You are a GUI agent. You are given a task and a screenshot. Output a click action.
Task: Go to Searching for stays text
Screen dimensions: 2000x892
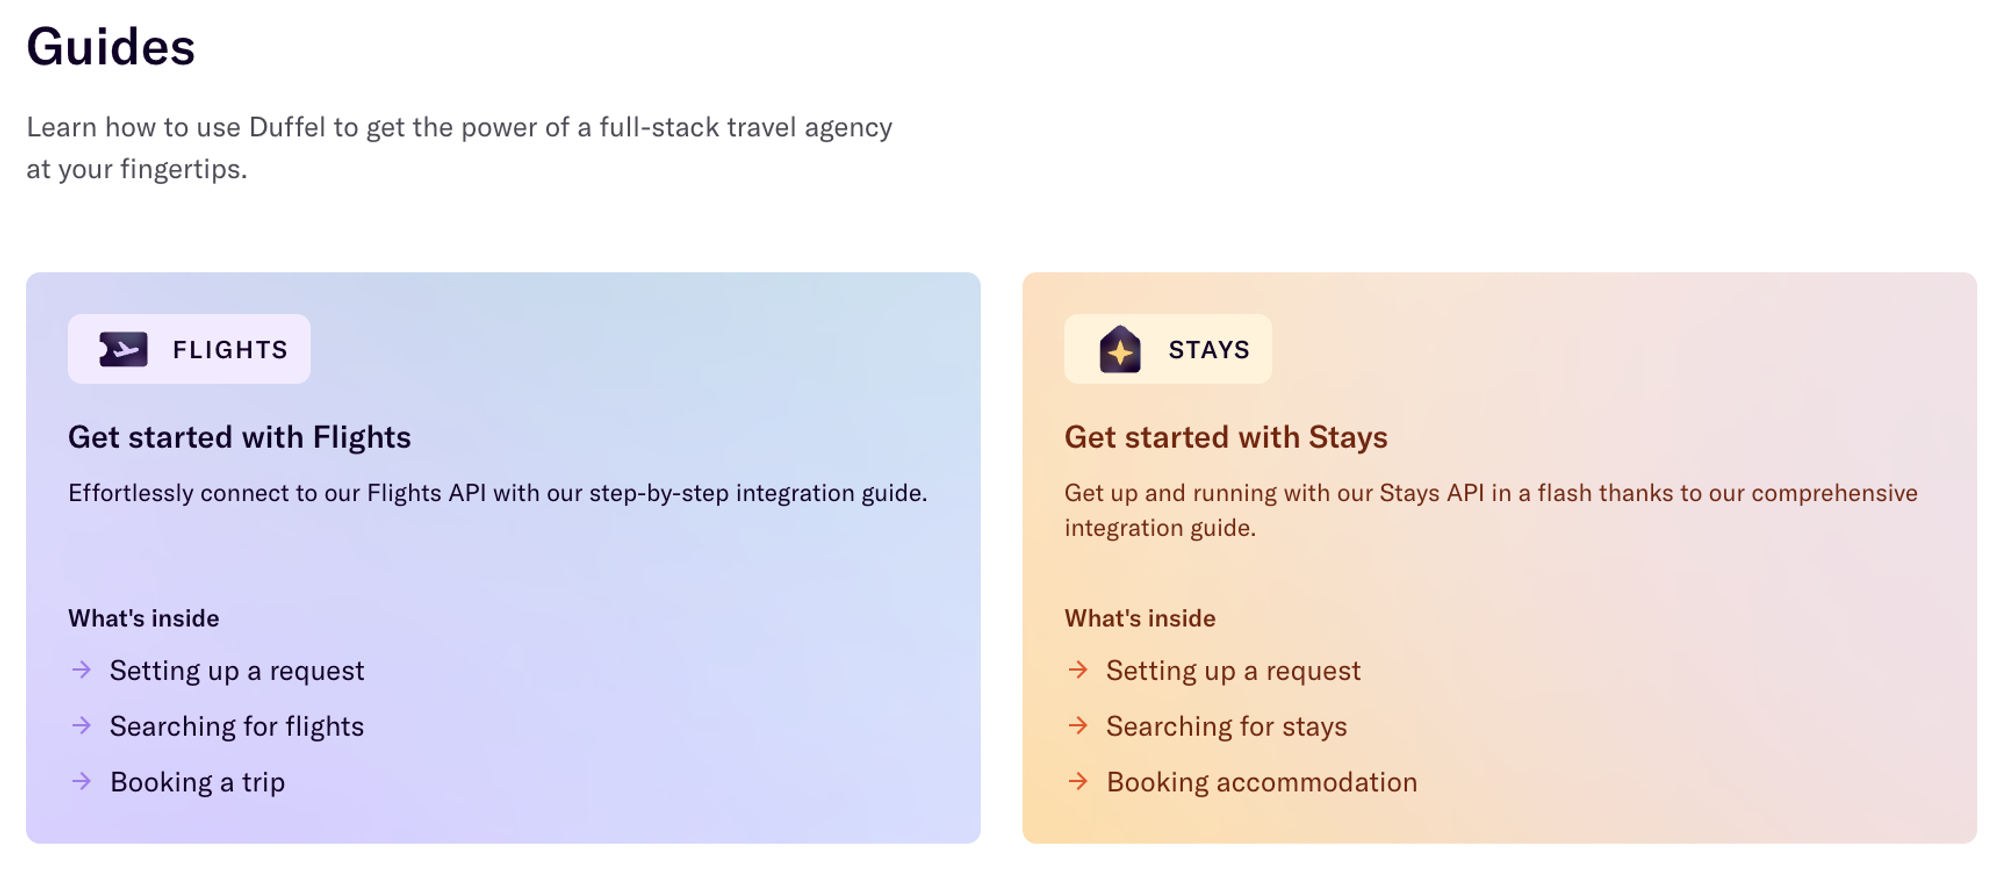pos(1226,726)
